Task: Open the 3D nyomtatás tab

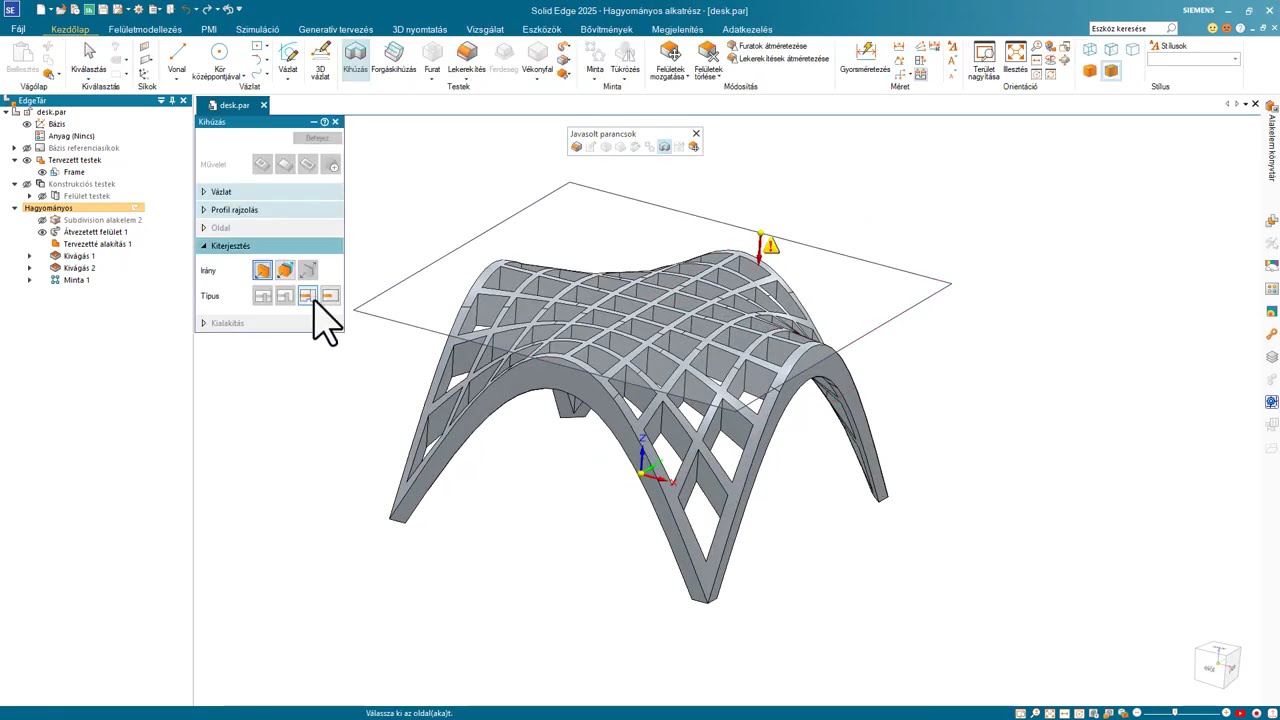Action: pyautogui.click(x=420, y=29)
